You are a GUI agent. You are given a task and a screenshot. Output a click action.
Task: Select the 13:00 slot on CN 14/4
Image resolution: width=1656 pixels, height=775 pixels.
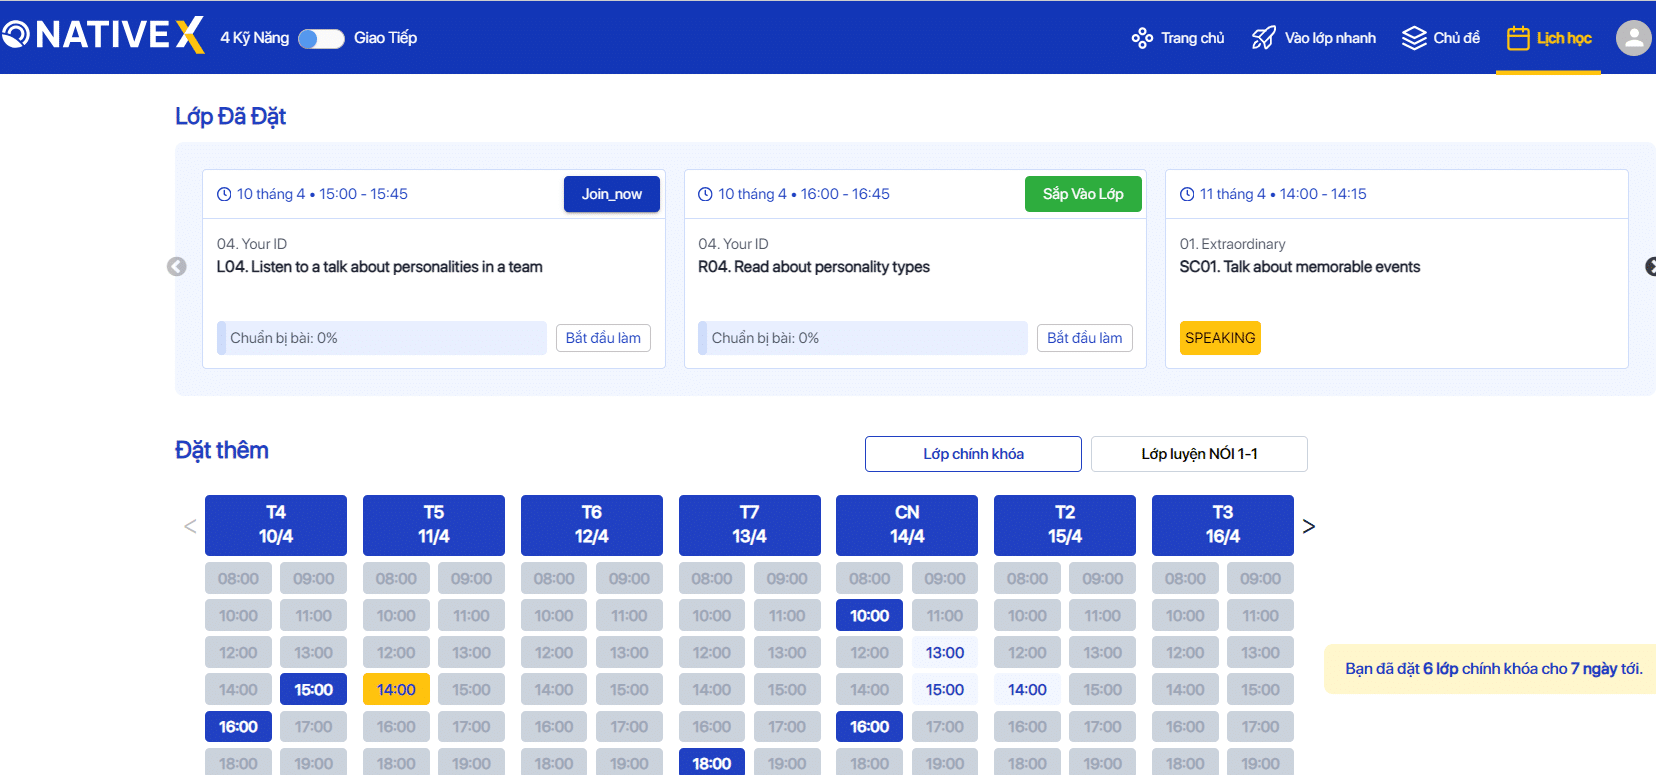coord(944,652)
